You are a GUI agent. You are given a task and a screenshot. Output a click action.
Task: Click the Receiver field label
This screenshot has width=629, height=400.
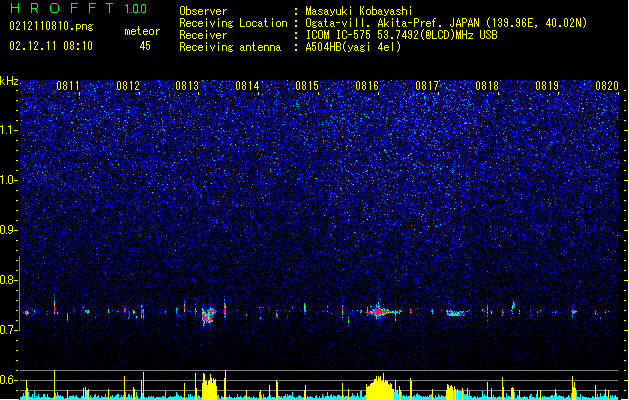pyautogui.click(x=203, y=35)
